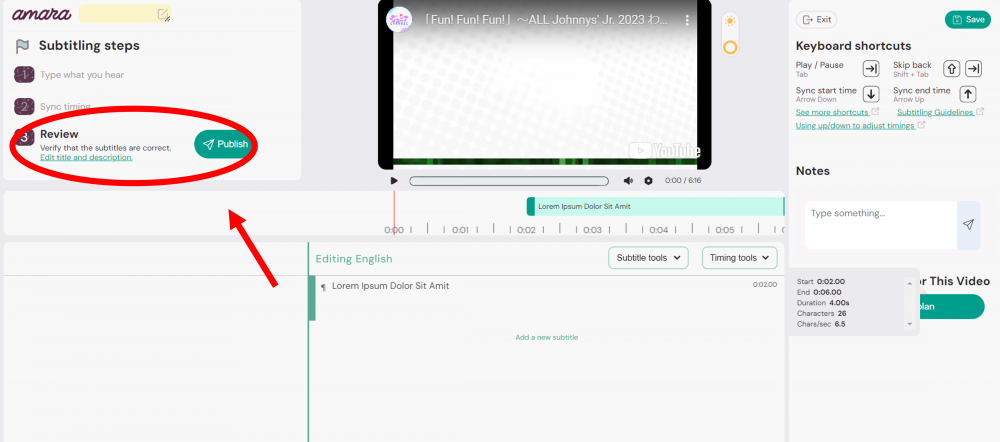This screenshot has width=1000, height=442.
Task: Send the note with paper plane icon
Action: click(x=968, y=225)
